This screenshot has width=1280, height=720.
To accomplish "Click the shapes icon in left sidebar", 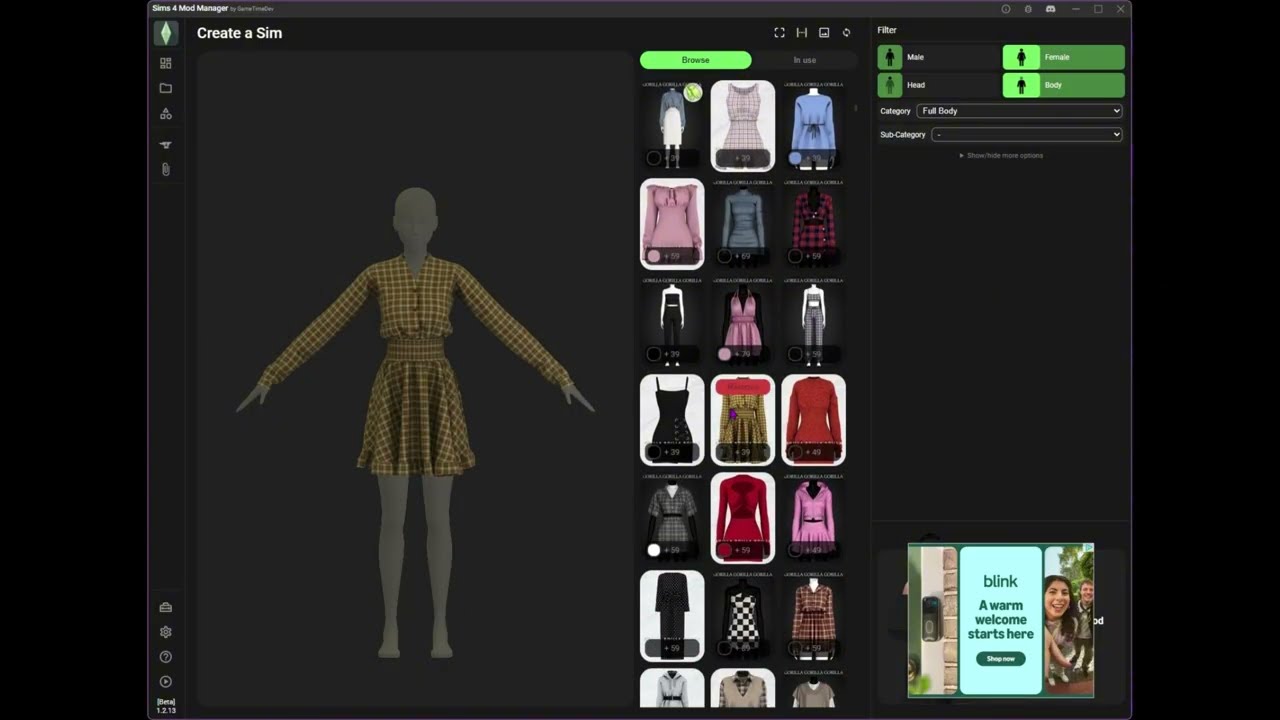I will tap(166, 114).
